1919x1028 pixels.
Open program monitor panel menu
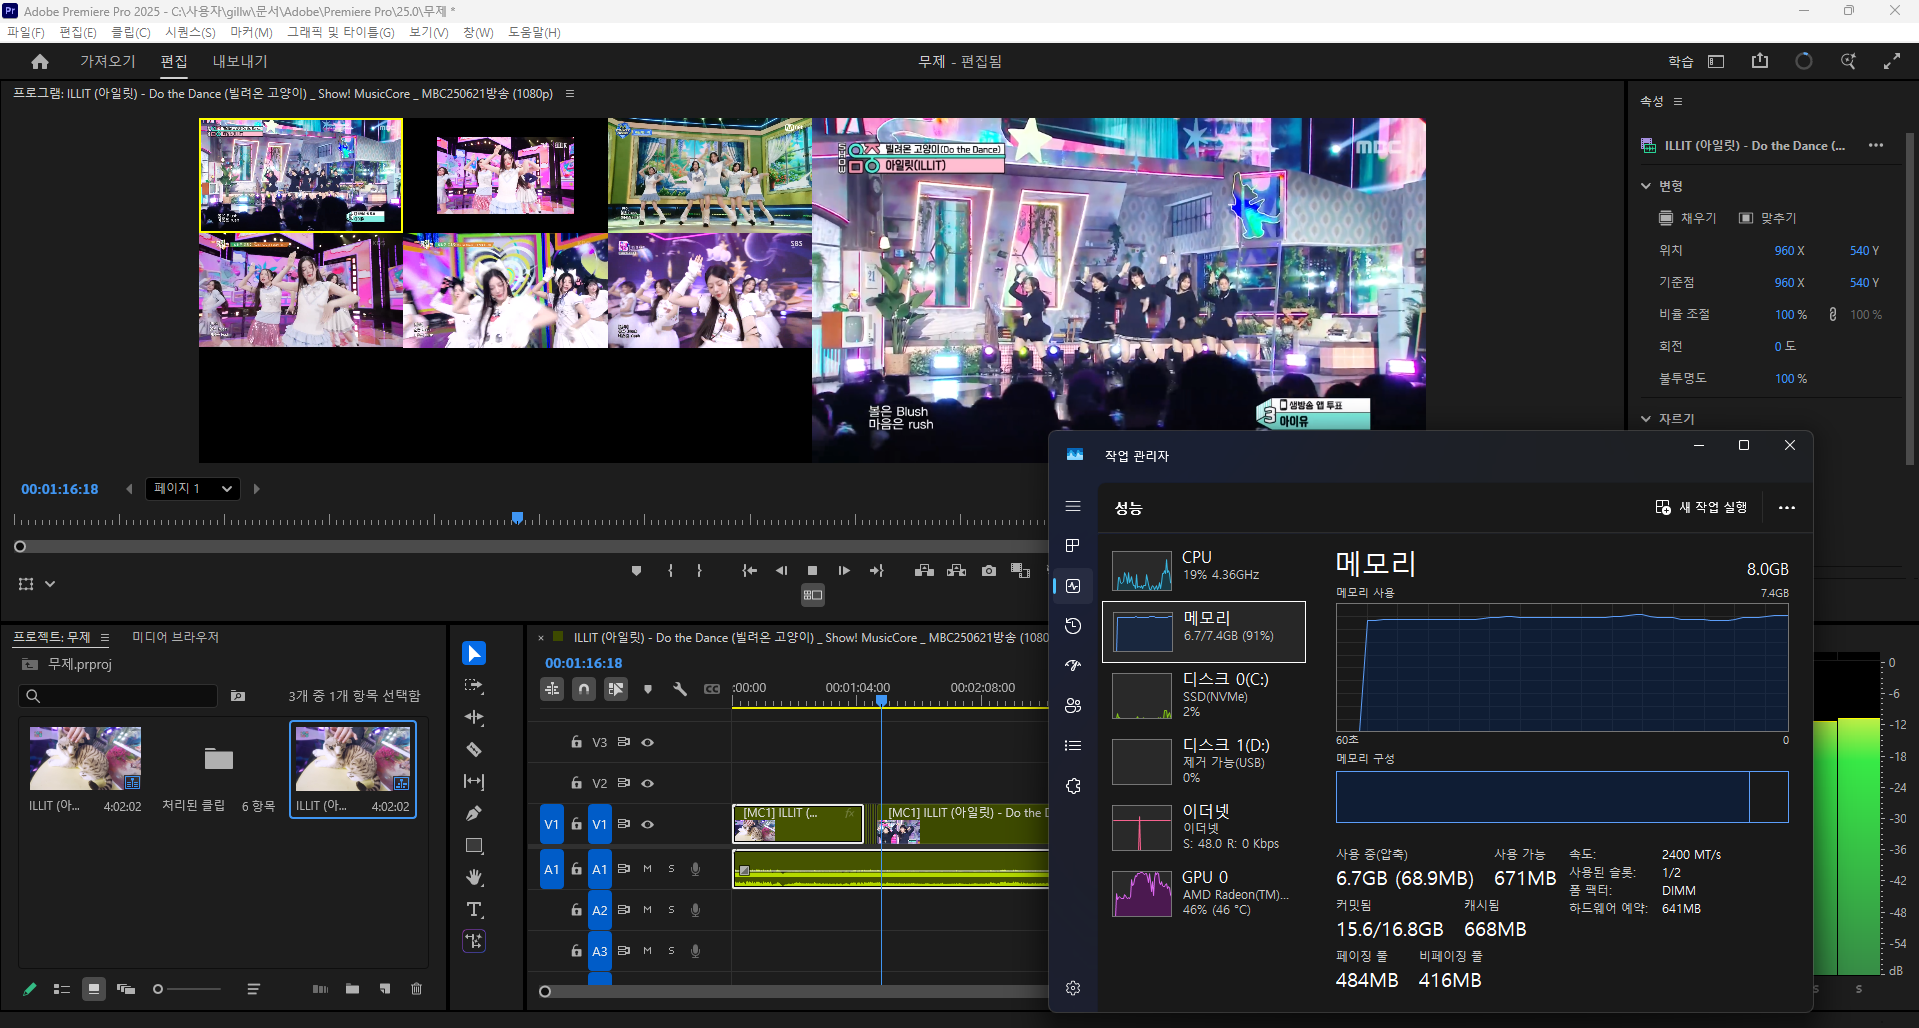click(x=570, y=94)
